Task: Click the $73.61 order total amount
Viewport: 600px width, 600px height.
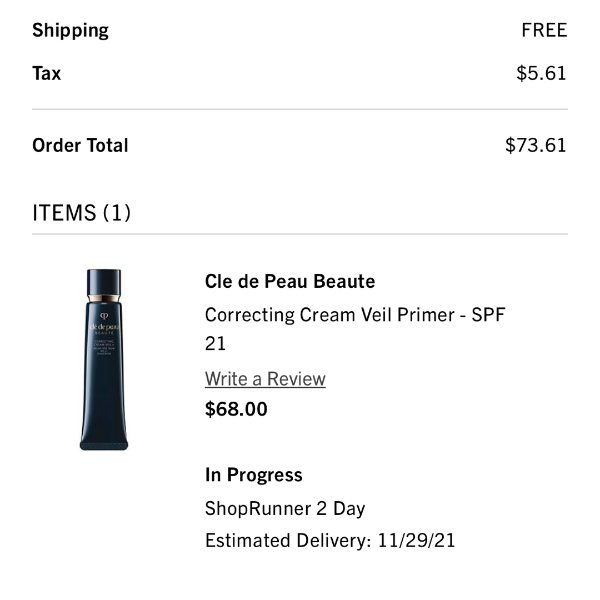Action: click(x=536, y=145)
